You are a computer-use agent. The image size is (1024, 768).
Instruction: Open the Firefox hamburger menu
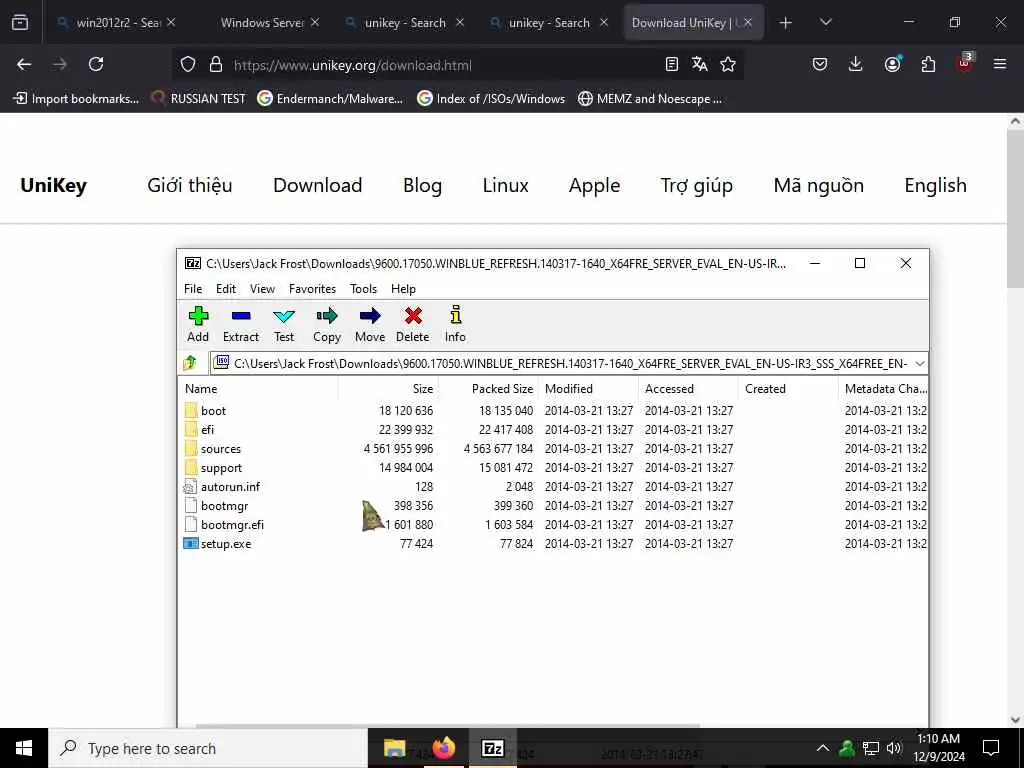click(x=1000, y=64)
